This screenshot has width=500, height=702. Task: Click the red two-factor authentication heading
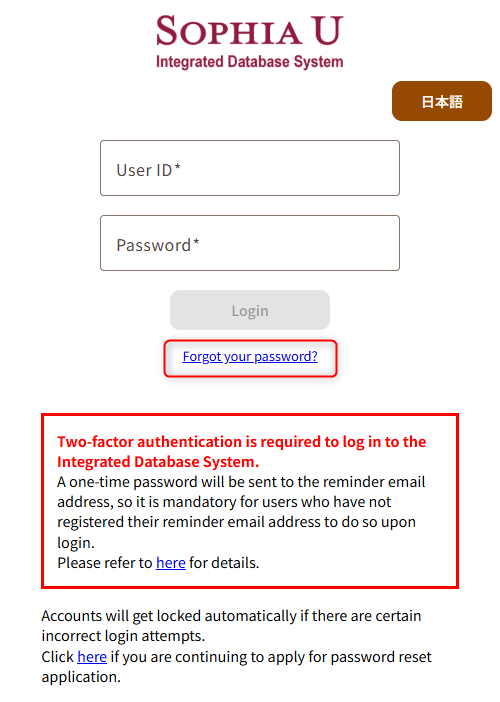[242, 452]
